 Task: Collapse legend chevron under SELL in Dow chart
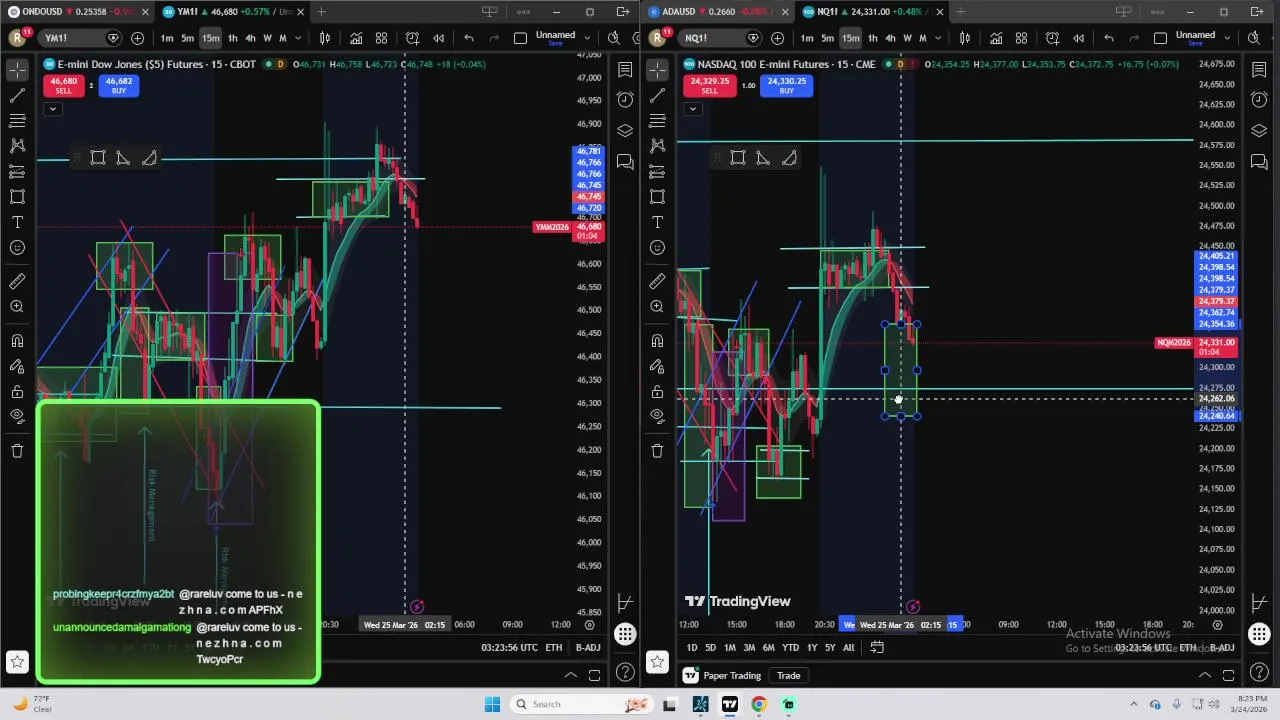(x=52, y=108)
